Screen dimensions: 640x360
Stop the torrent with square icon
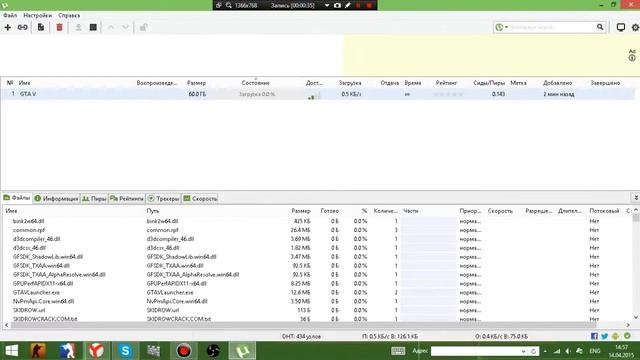tap(93, 27)
